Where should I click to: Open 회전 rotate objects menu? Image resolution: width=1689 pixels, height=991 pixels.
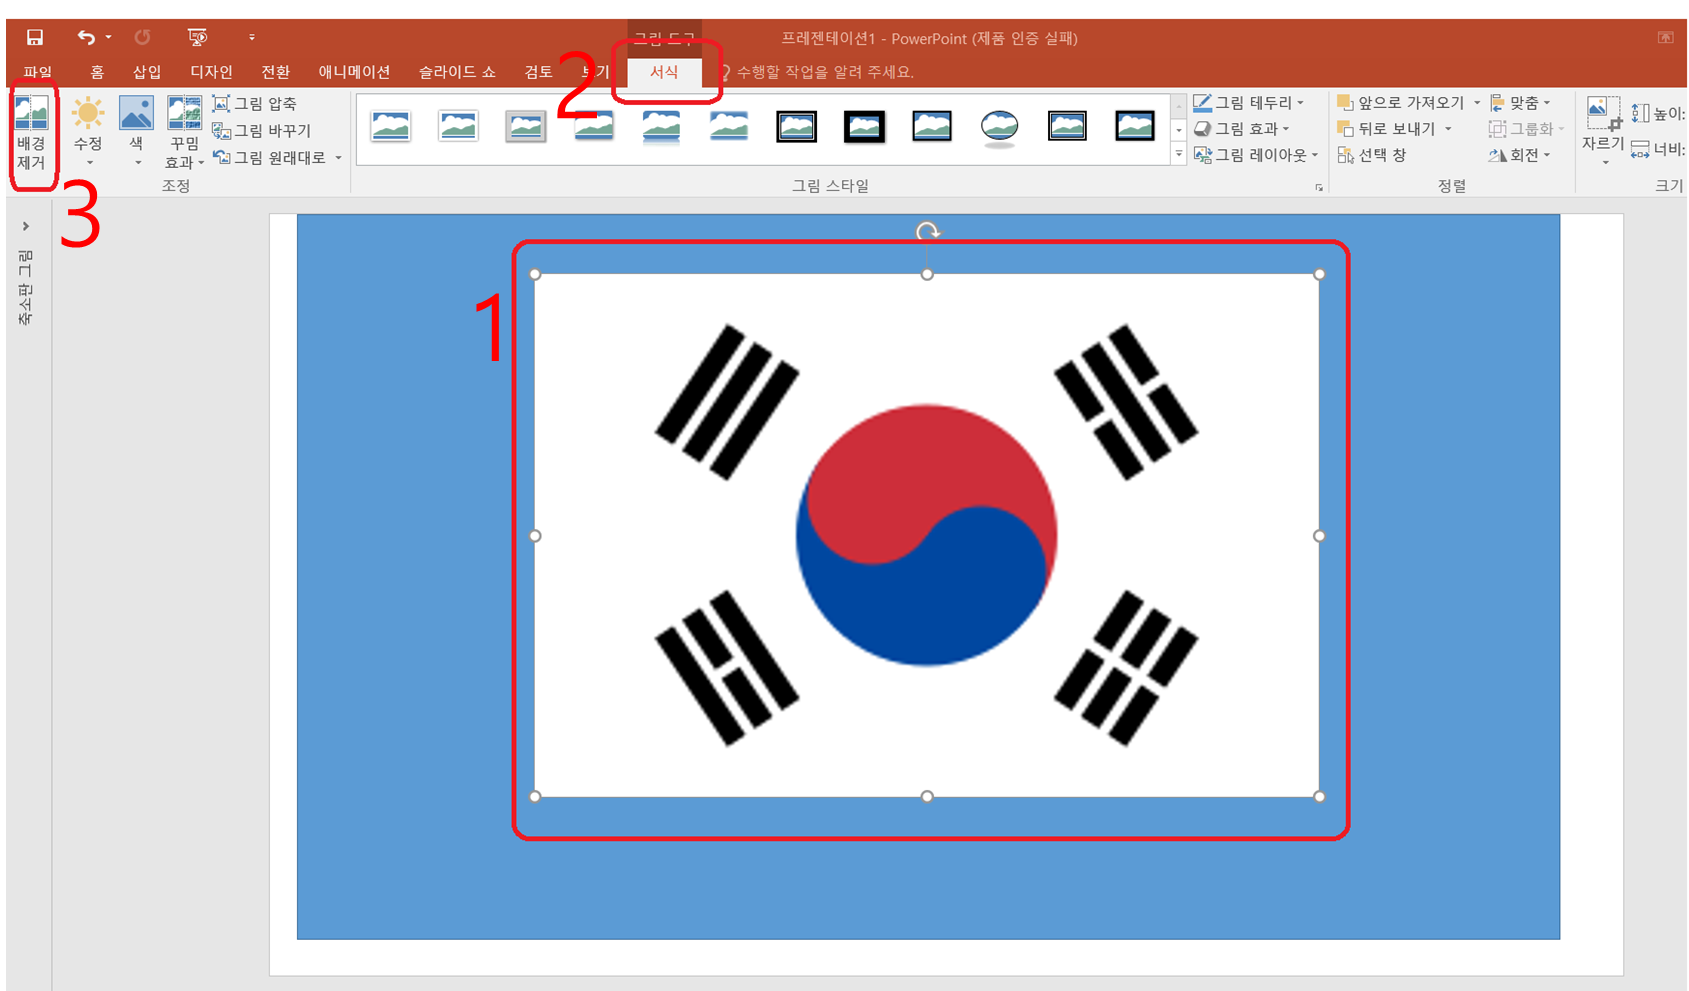click(x=1520, y=156)
